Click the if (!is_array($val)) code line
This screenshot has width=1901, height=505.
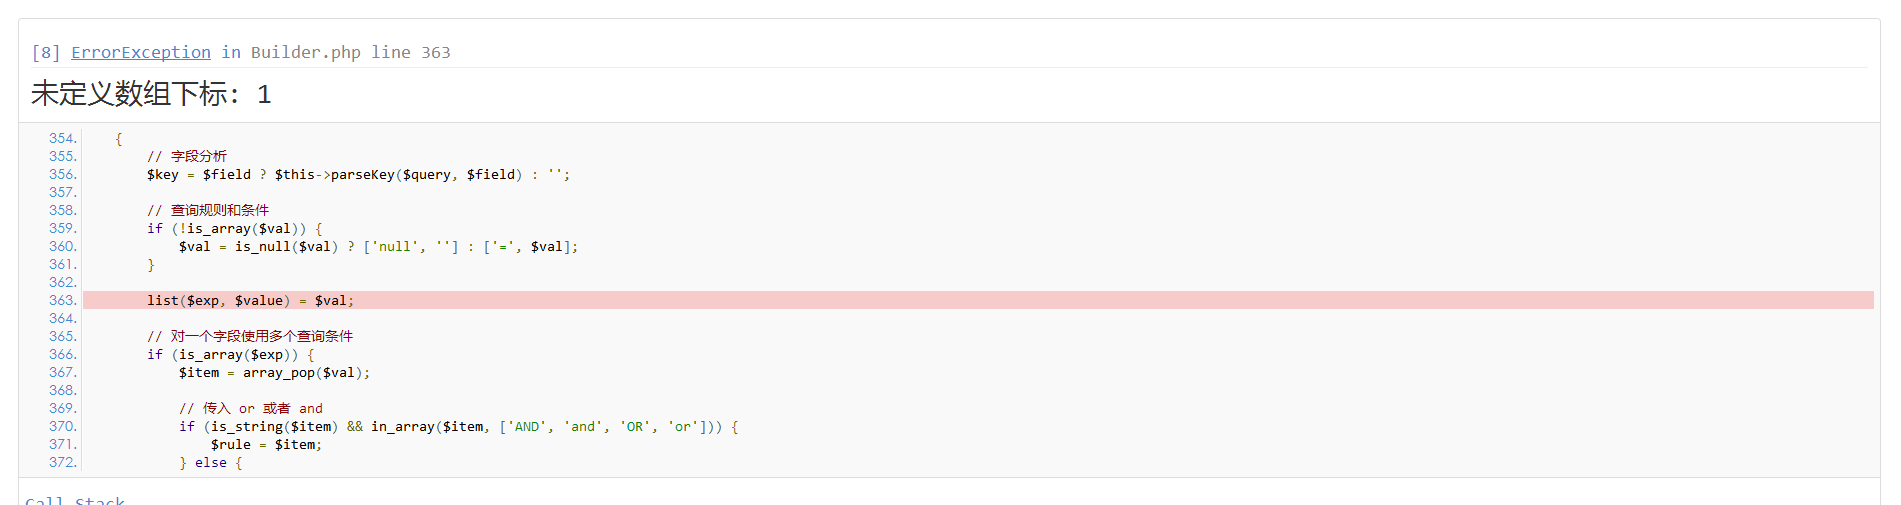pos(234,228)
